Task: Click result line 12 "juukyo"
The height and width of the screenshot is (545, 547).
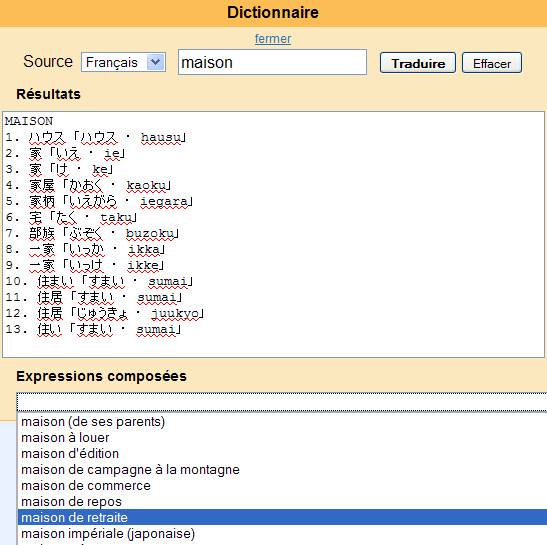Action: [105, 314]
